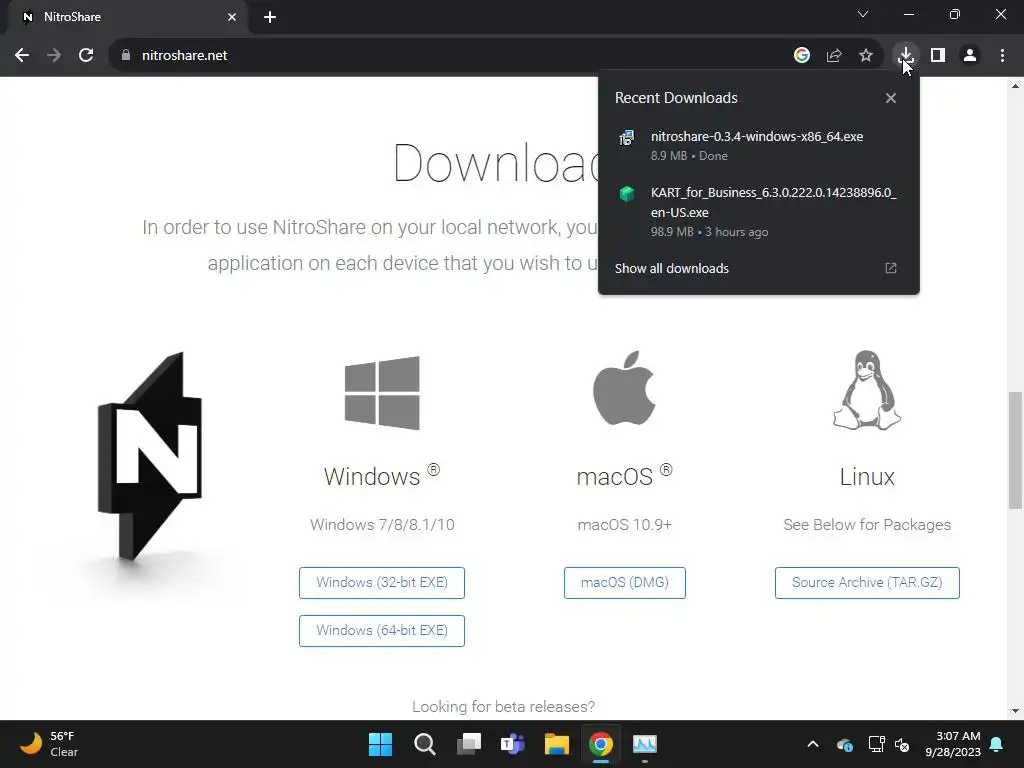Click the NitroShare logo graphic

coord(150,456)
